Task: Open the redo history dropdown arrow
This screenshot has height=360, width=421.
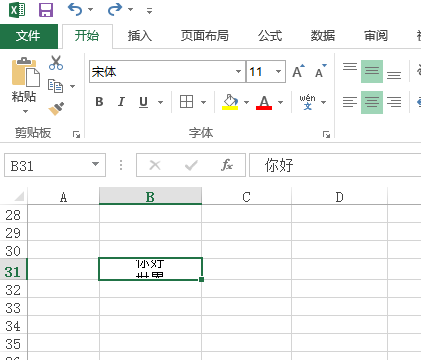Action: pos(131,10)
